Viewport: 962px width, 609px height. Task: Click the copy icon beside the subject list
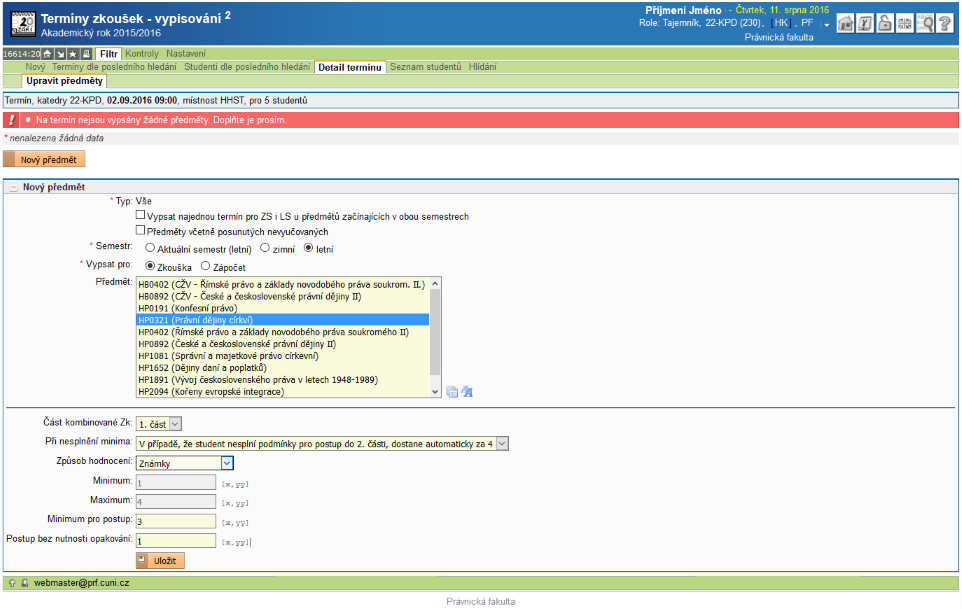[x=452, y=392]
